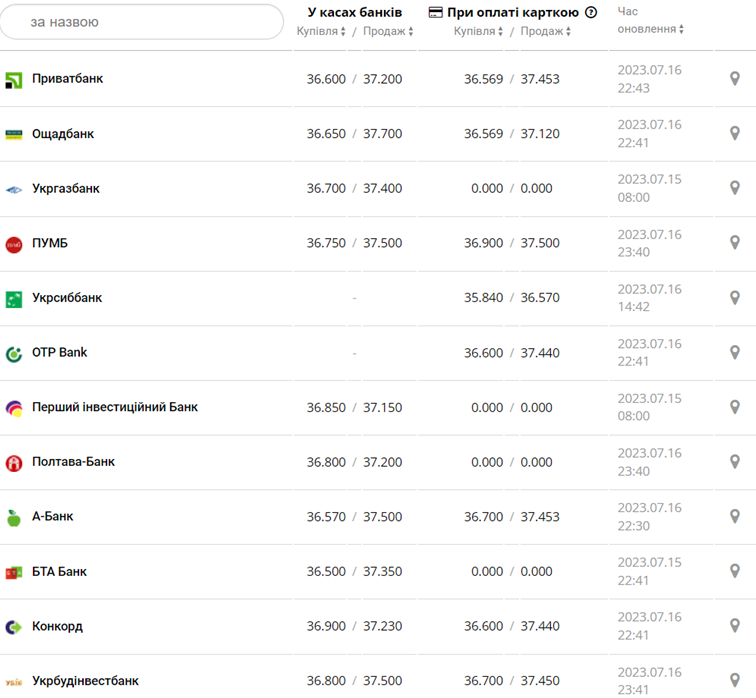Sort by card payment Продаж rate
The height and width of the screenshot is (698, 756).
545,31
